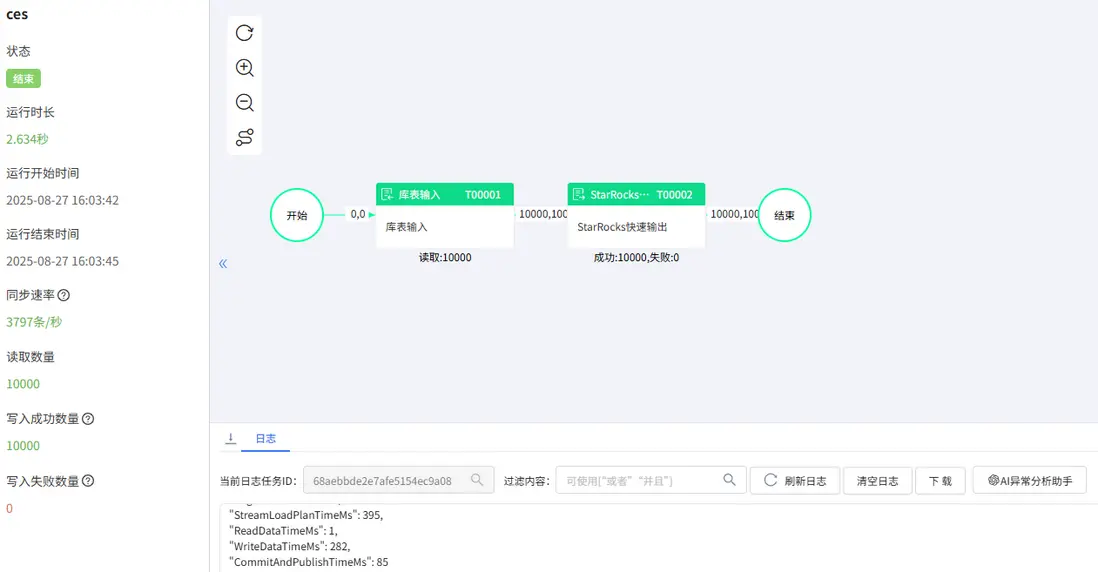Image resolution: width=1098 pixels, height=572 pixels.
Task: Focus the 当前日志任务ID field
Action: point(398,481)
